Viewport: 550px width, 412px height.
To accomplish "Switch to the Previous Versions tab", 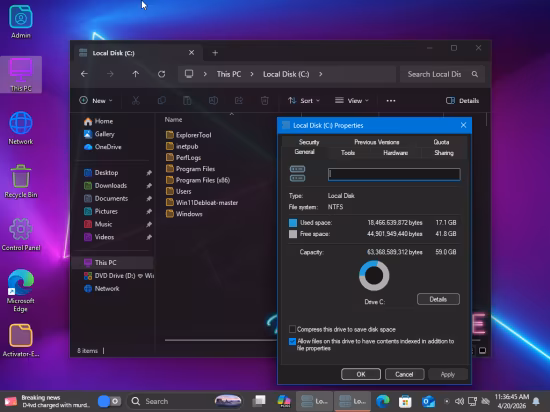I will point(376,142).
